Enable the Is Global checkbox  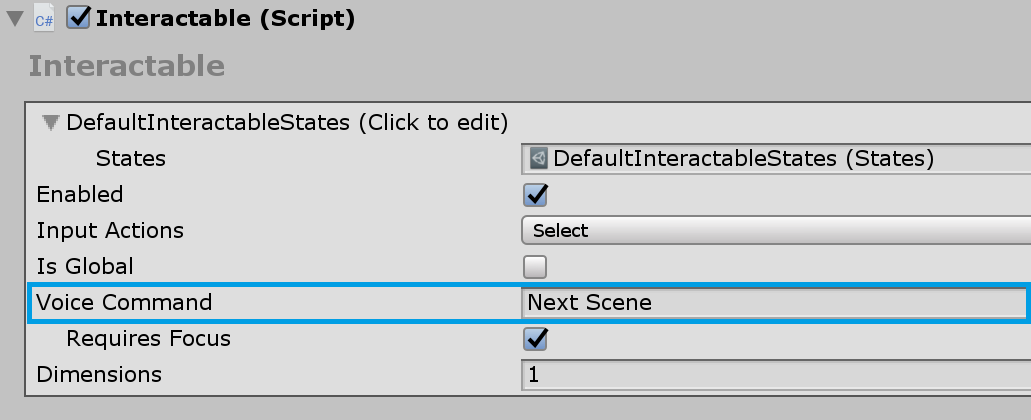coord(536,266)
